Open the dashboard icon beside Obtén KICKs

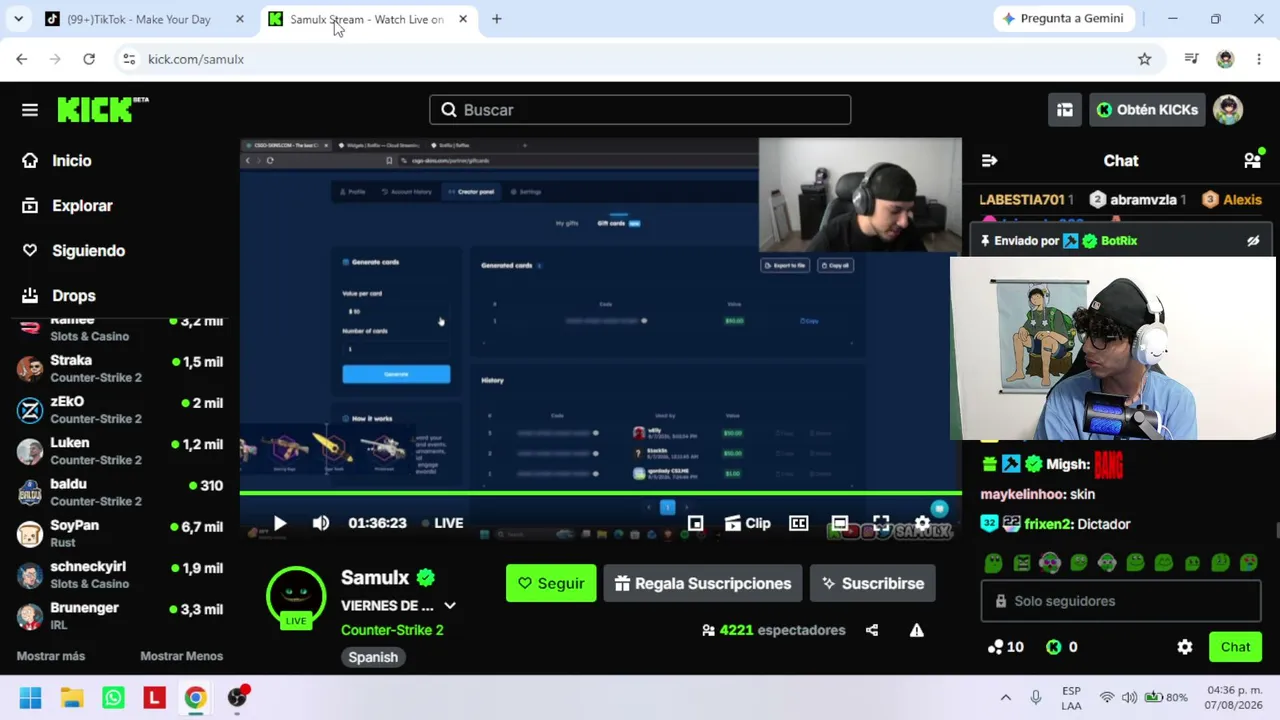point(1065,110)
